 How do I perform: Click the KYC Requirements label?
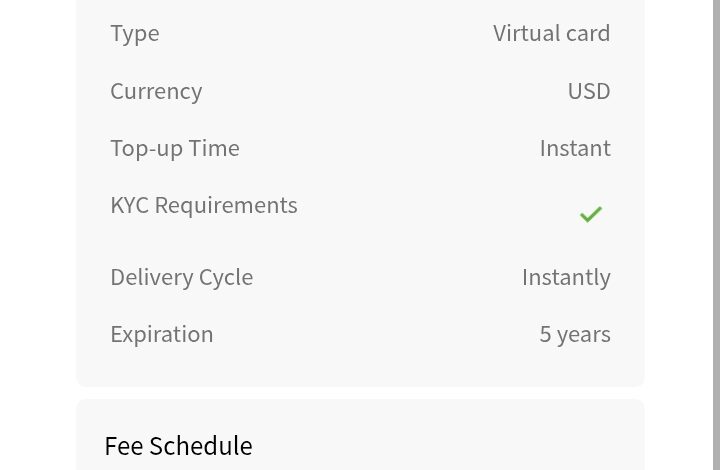point(204,205)
